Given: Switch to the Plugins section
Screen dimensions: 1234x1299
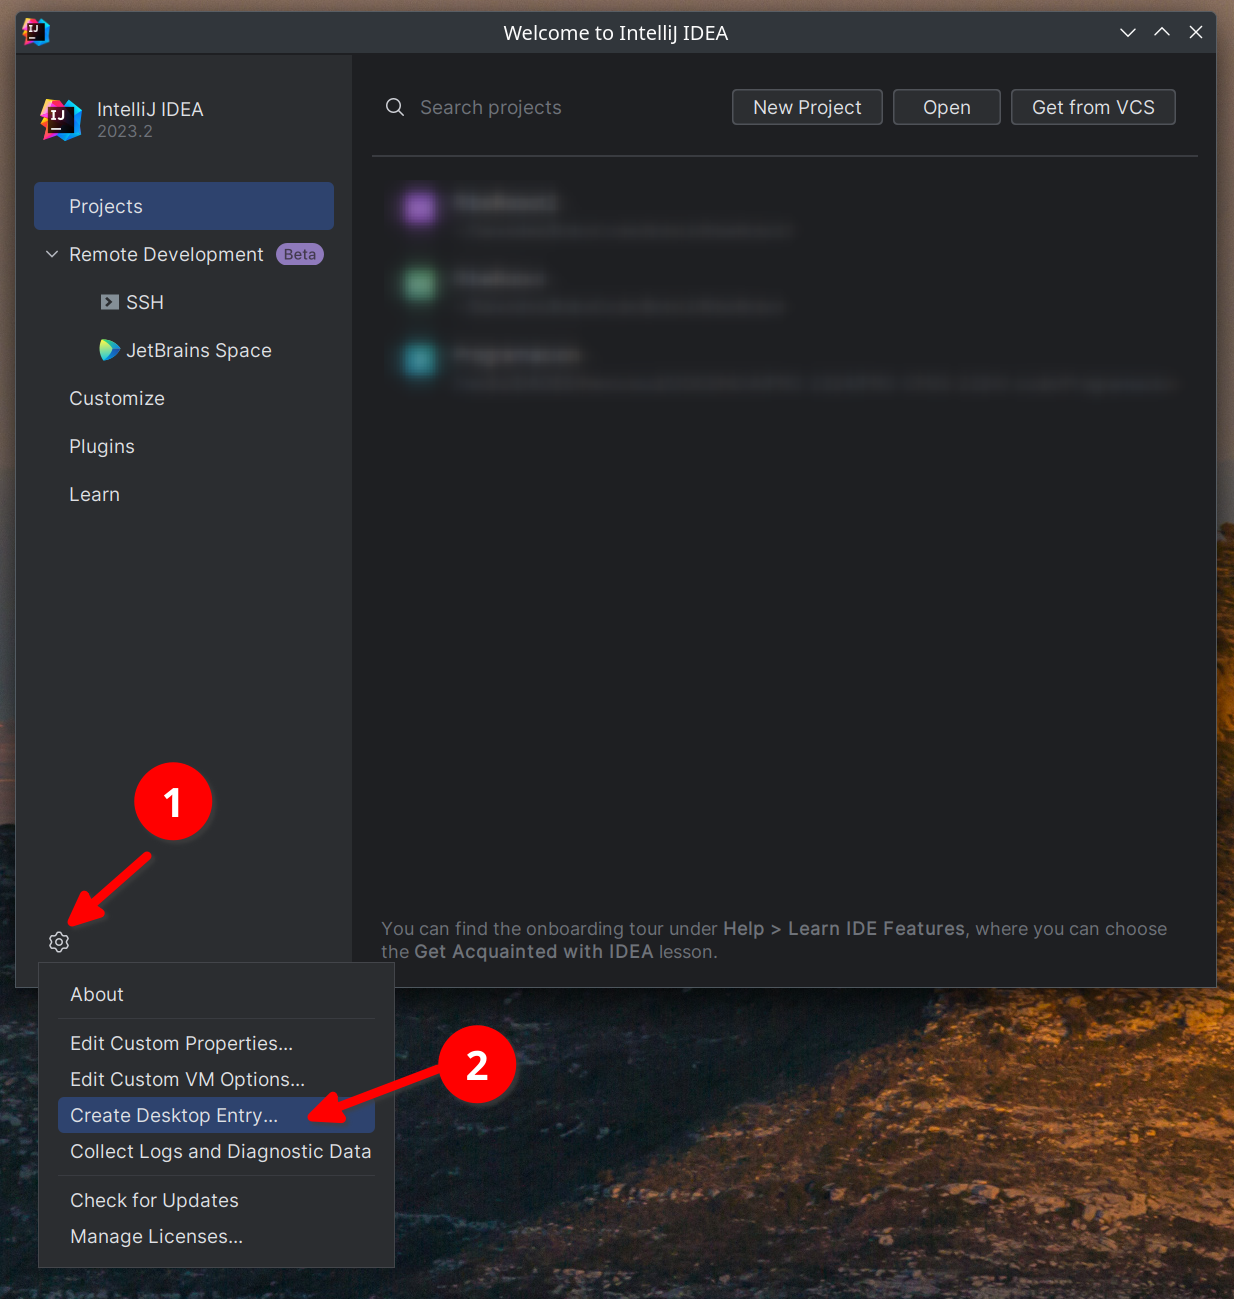Looking at the screenshot, I should click(x=101, y=446).
